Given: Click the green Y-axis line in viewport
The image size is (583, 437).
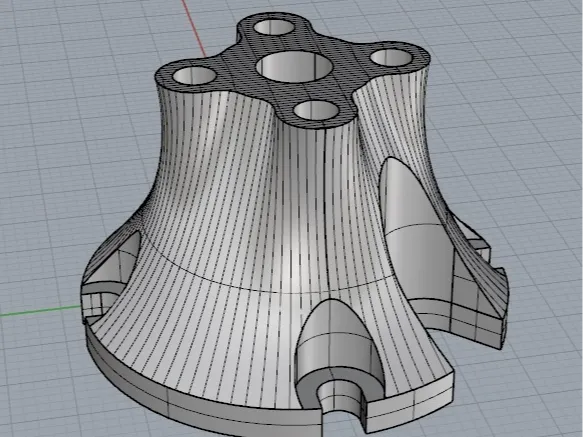Looking at the screenshot, I should click(x=40, y=311).
